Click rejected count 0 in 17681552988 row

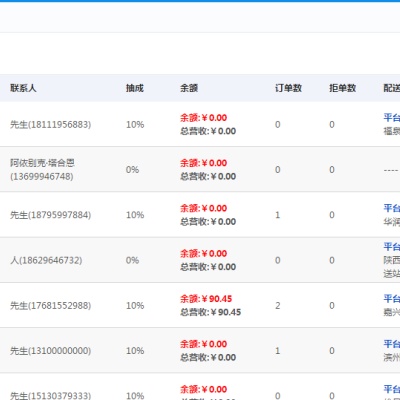(x=332, y=306)
